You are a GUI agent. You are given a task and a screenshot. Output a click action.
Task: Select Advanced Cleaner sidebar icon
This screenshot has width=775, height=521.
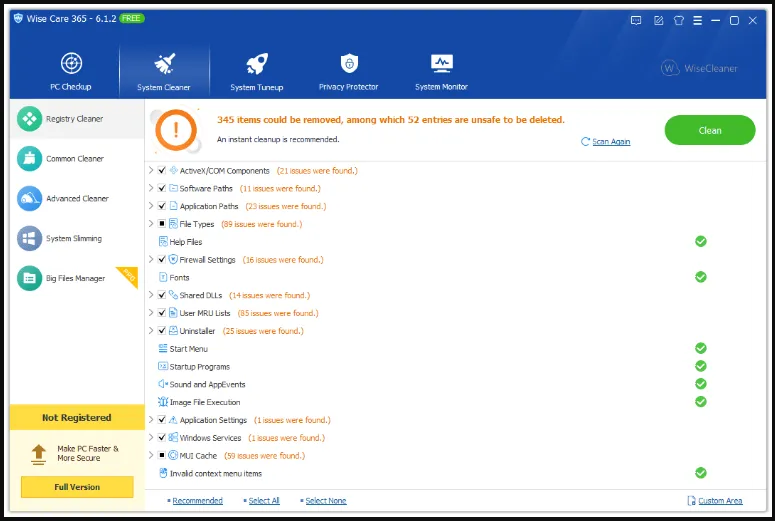tap(30, 199)
